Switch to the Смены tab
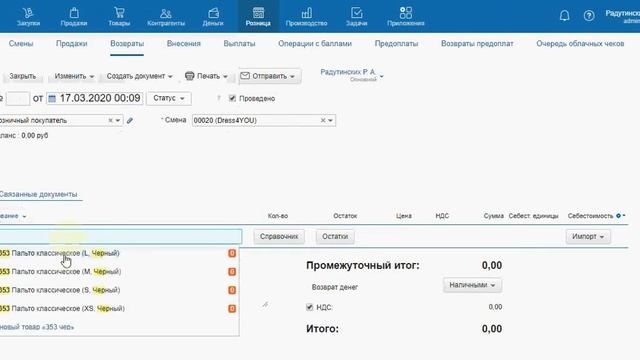The height and width of the screenshot is (360, 640). tap(21, 44)
